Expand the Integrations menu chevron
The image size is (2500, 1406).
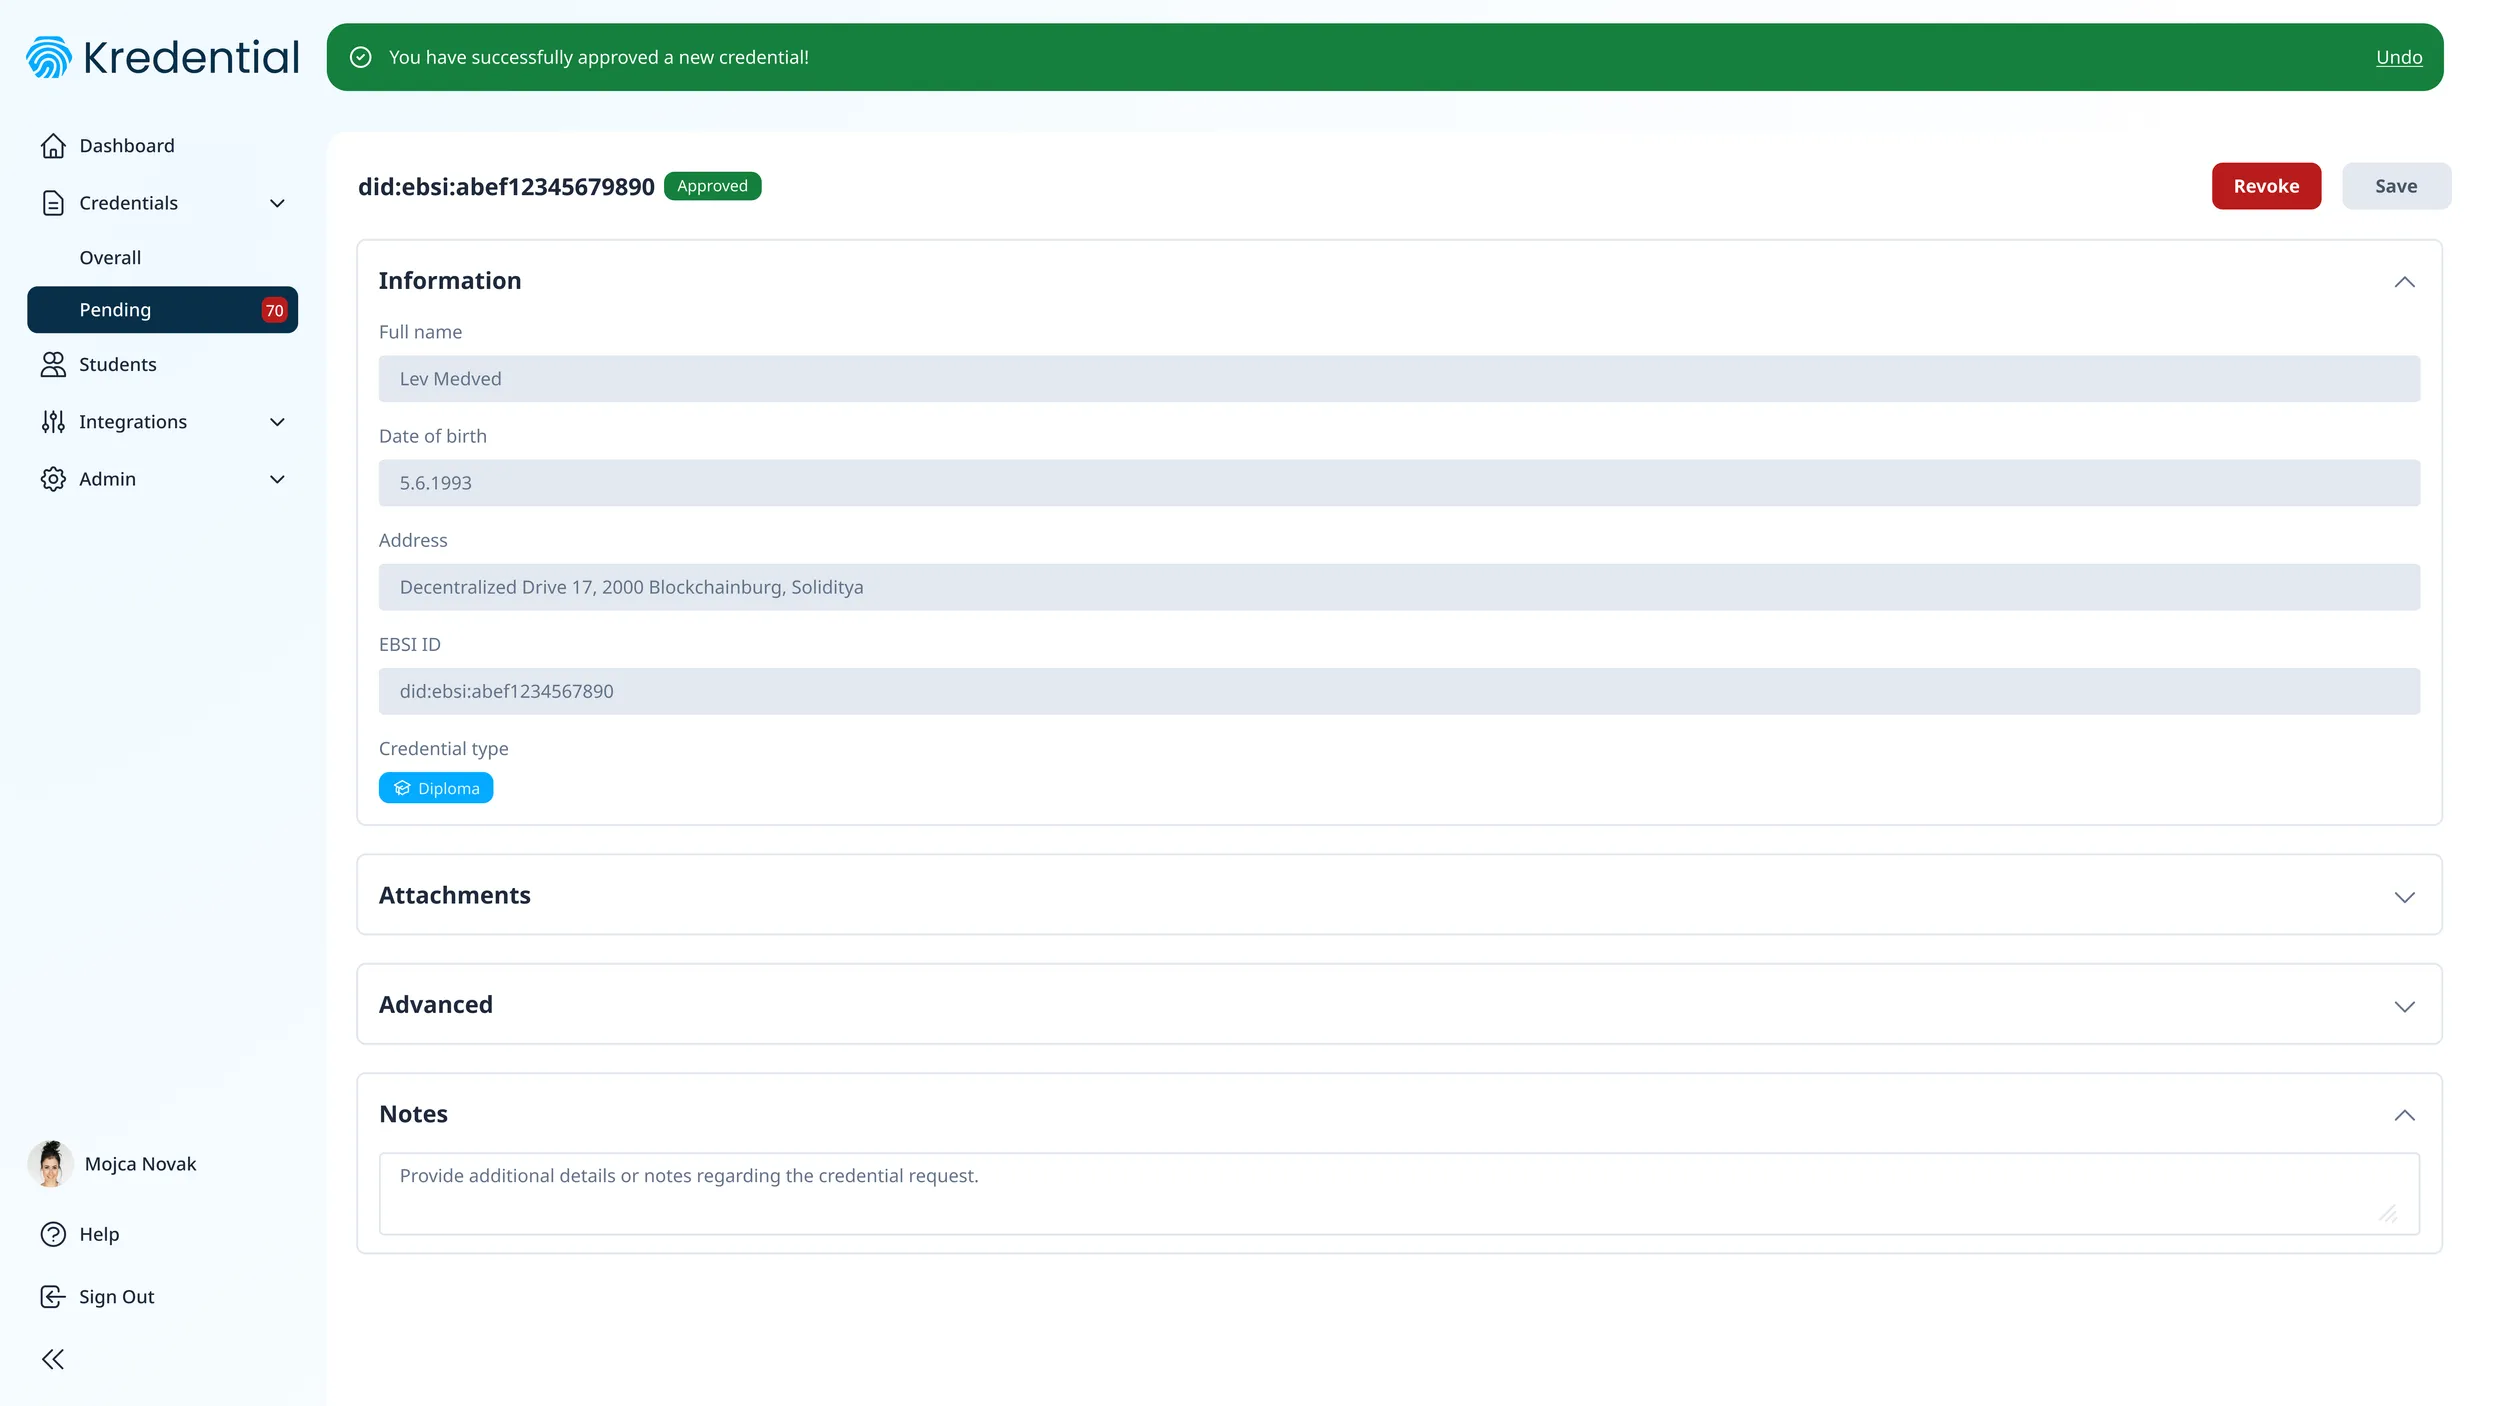(277, 422)
